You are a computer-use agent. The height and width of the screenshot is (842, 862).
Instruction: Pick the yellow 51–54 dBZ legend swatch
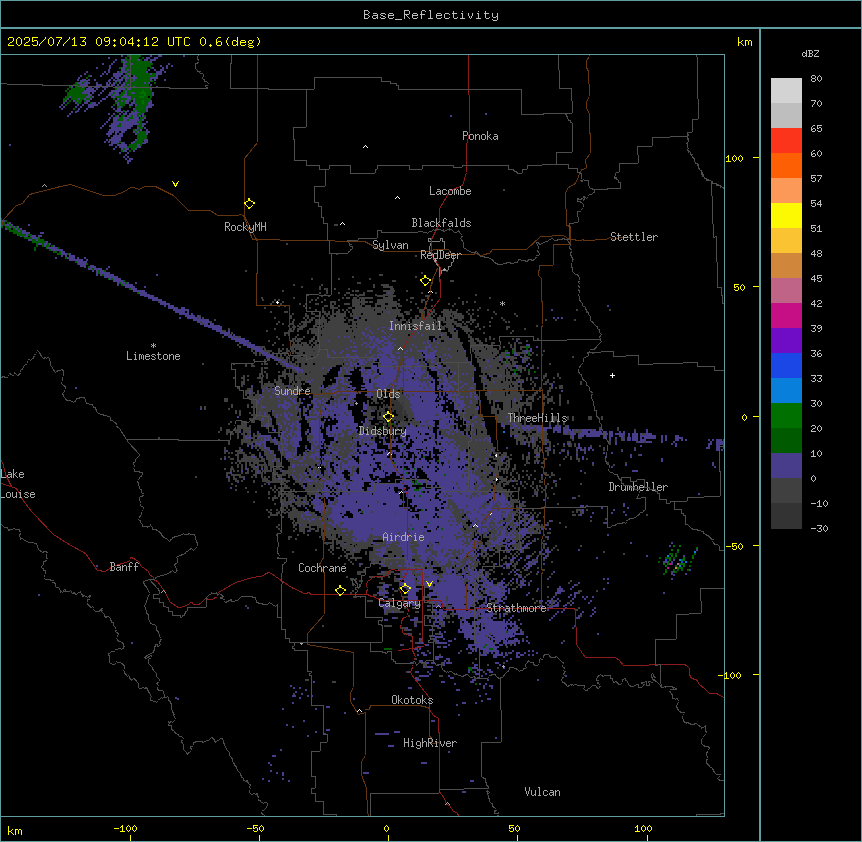[x=786, y=215]
